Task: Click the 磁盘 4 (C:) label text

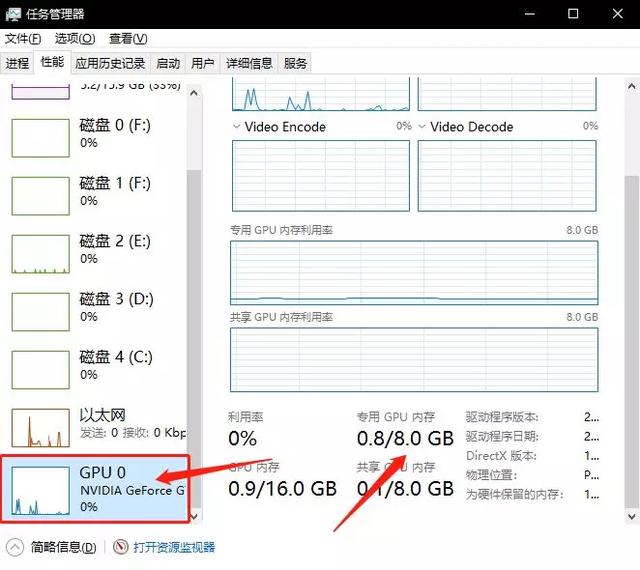Action: point(116,357)
